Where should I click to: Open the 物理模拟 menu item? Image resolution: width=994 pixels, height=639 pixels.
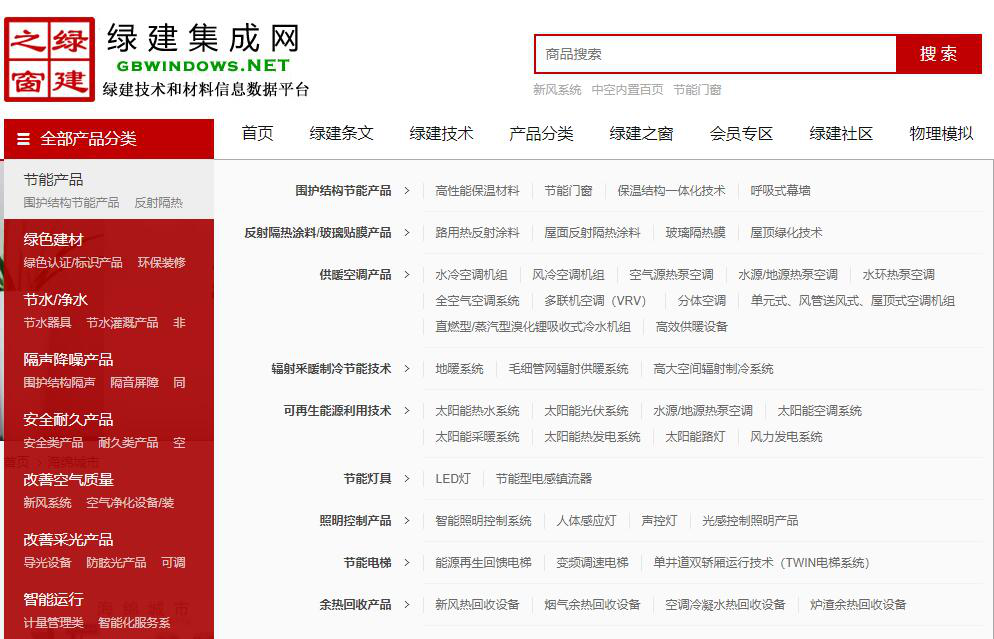941,133
